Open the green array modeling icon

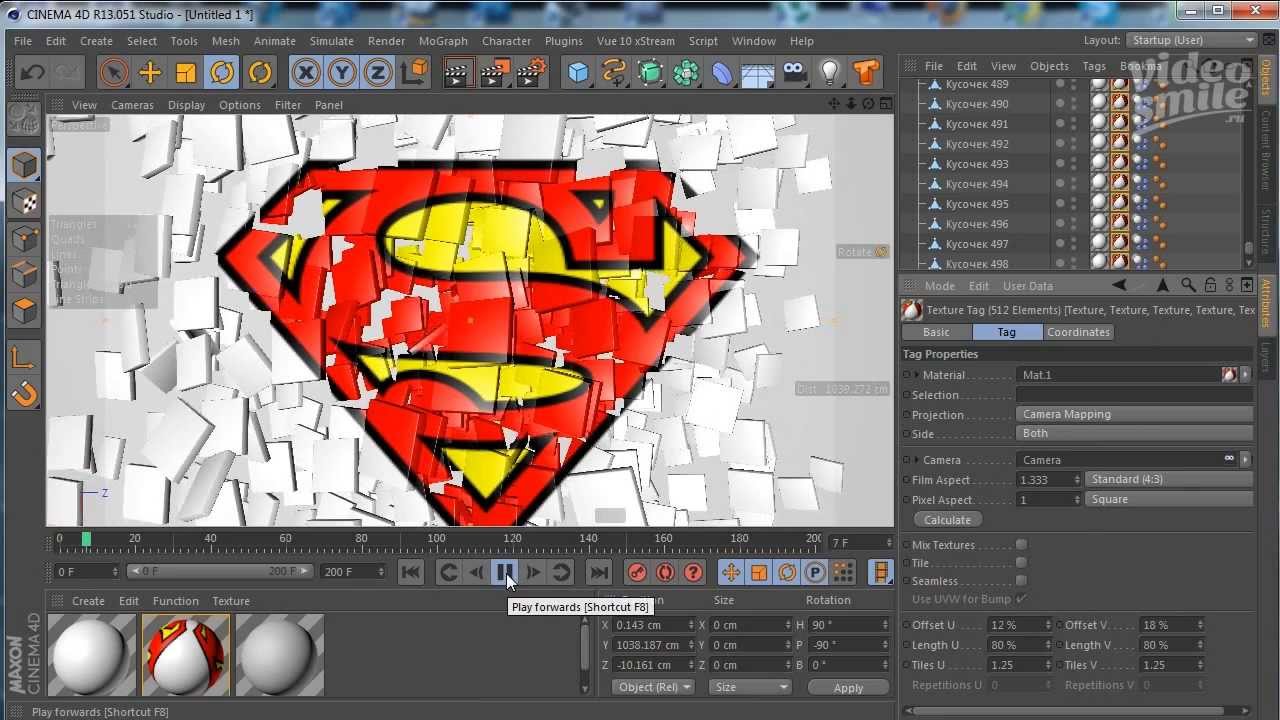686,72
